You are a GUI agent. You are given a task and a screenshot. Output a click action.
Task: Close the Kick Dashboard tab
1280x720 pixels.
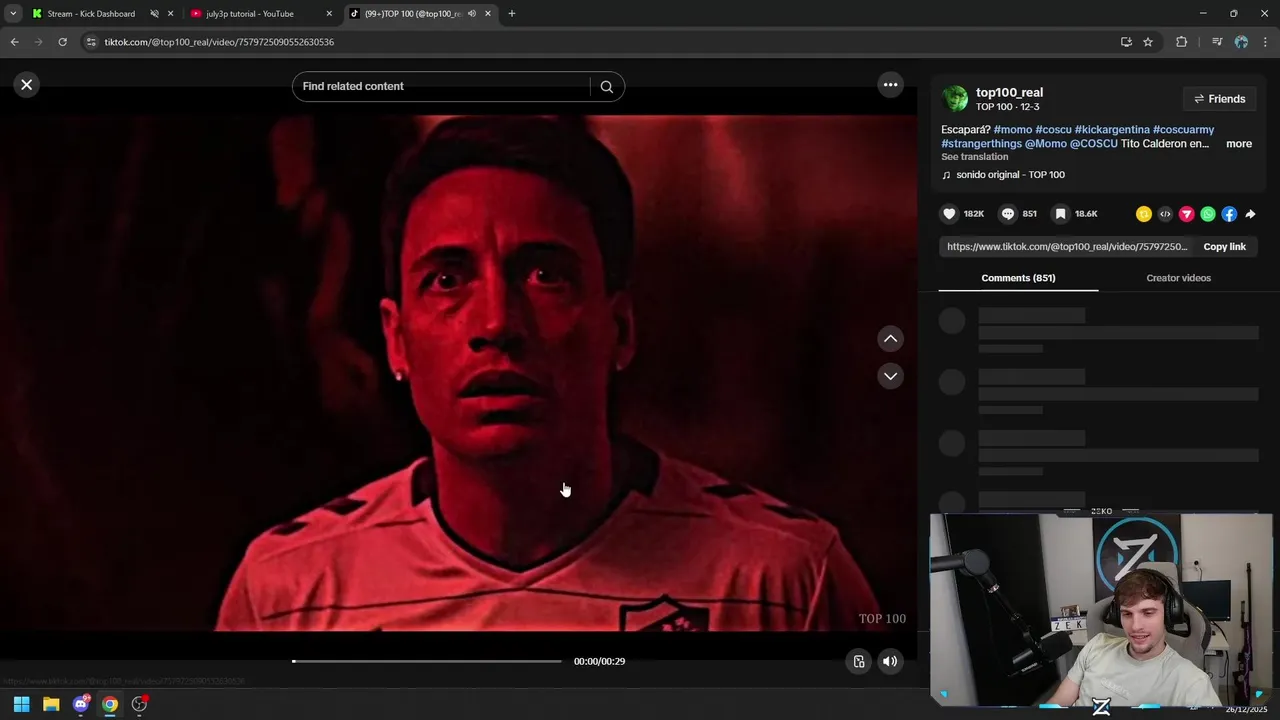click(x=170, y=14)
